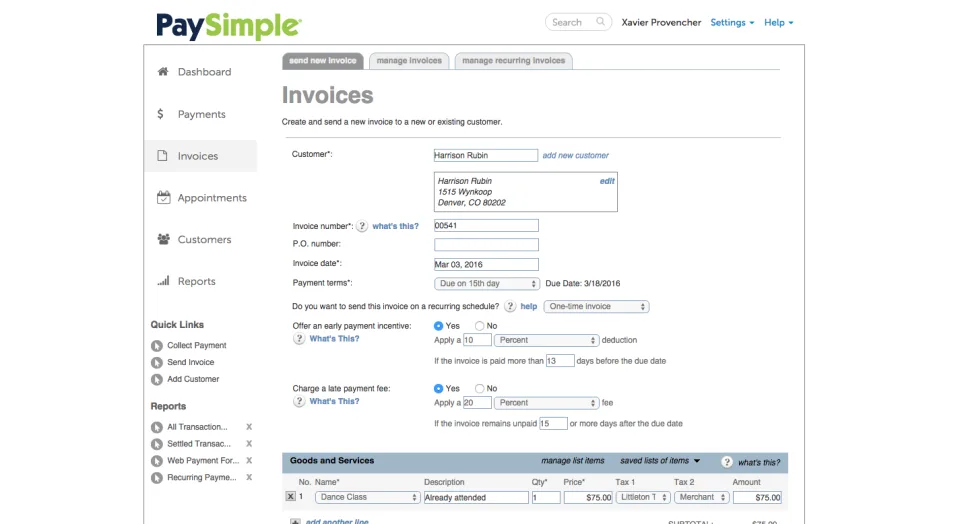Image resolution: width=960 pixels, height=524 pixels.
Task: Click What's This under late payment fee
Action: pos(334,401)
